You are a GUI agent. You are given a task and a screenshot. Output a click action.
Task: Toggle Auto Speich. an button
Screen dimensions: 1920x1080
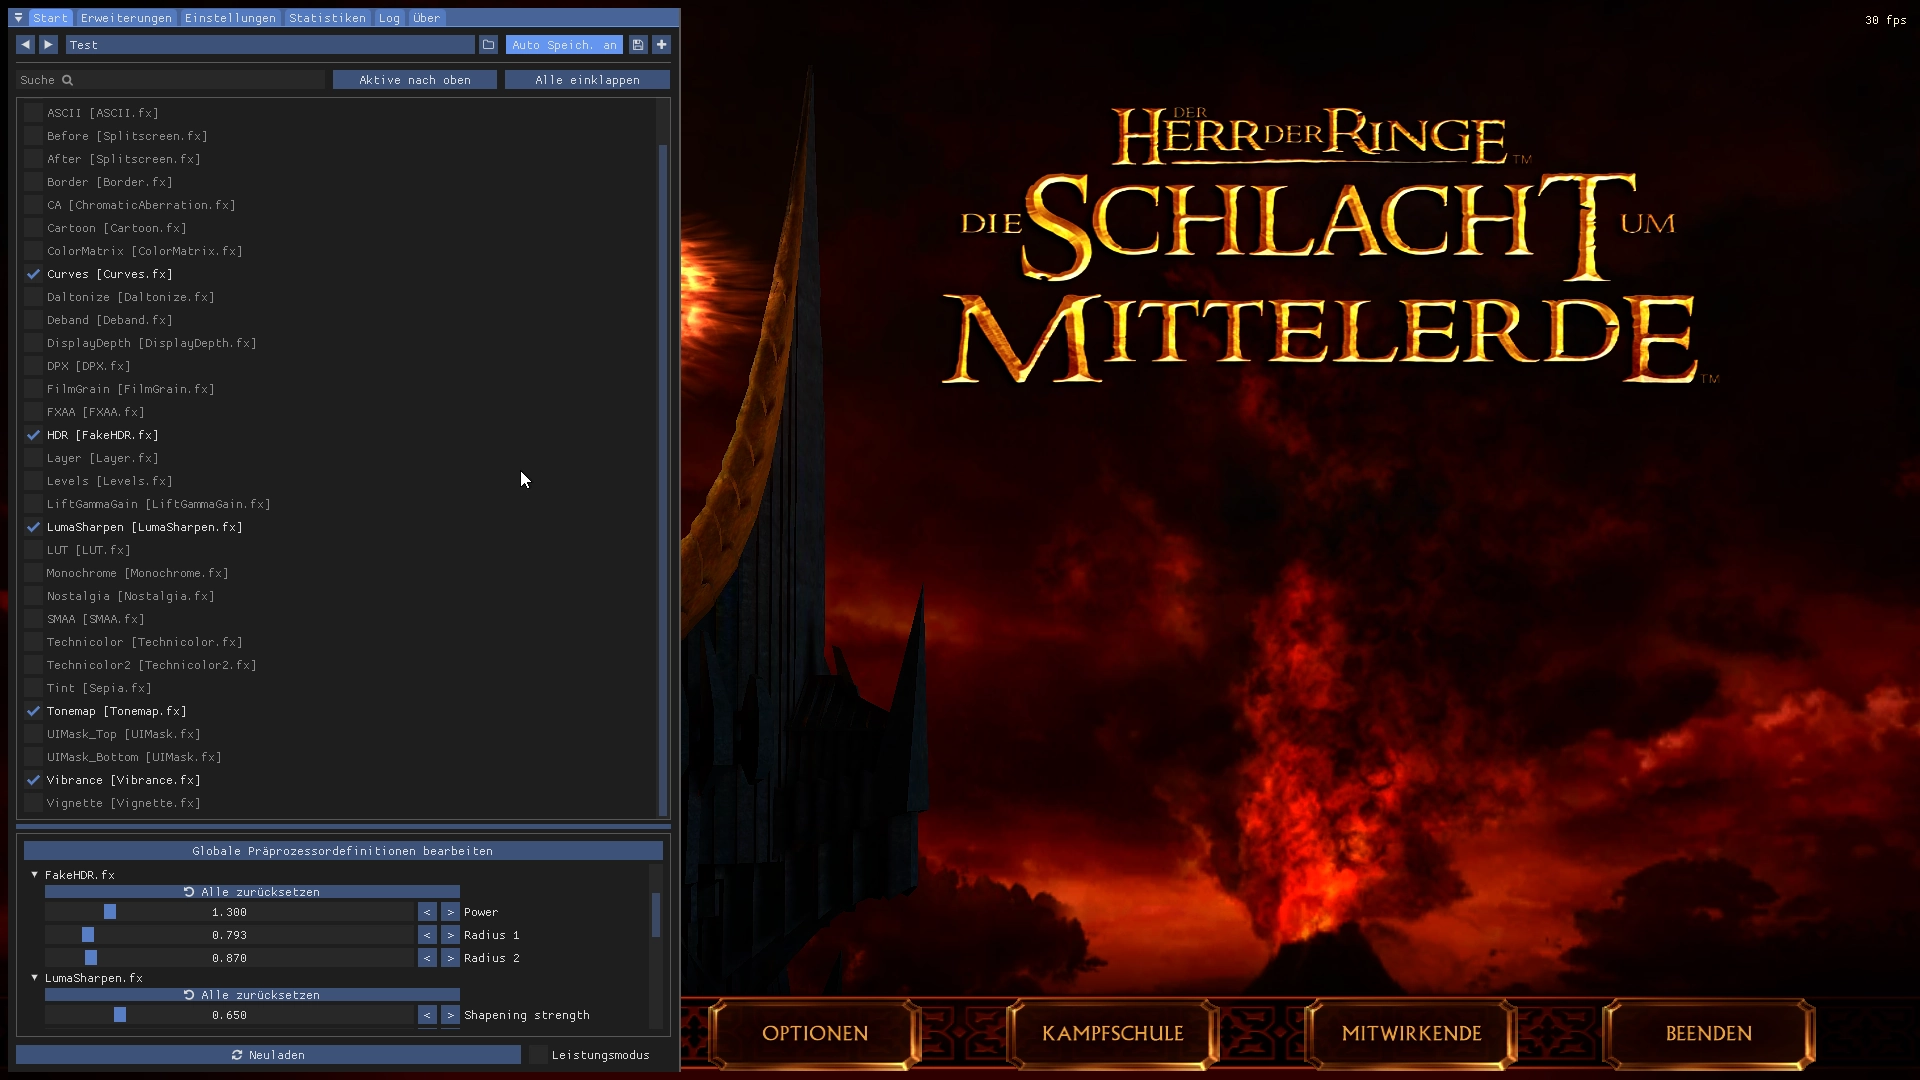564,45
